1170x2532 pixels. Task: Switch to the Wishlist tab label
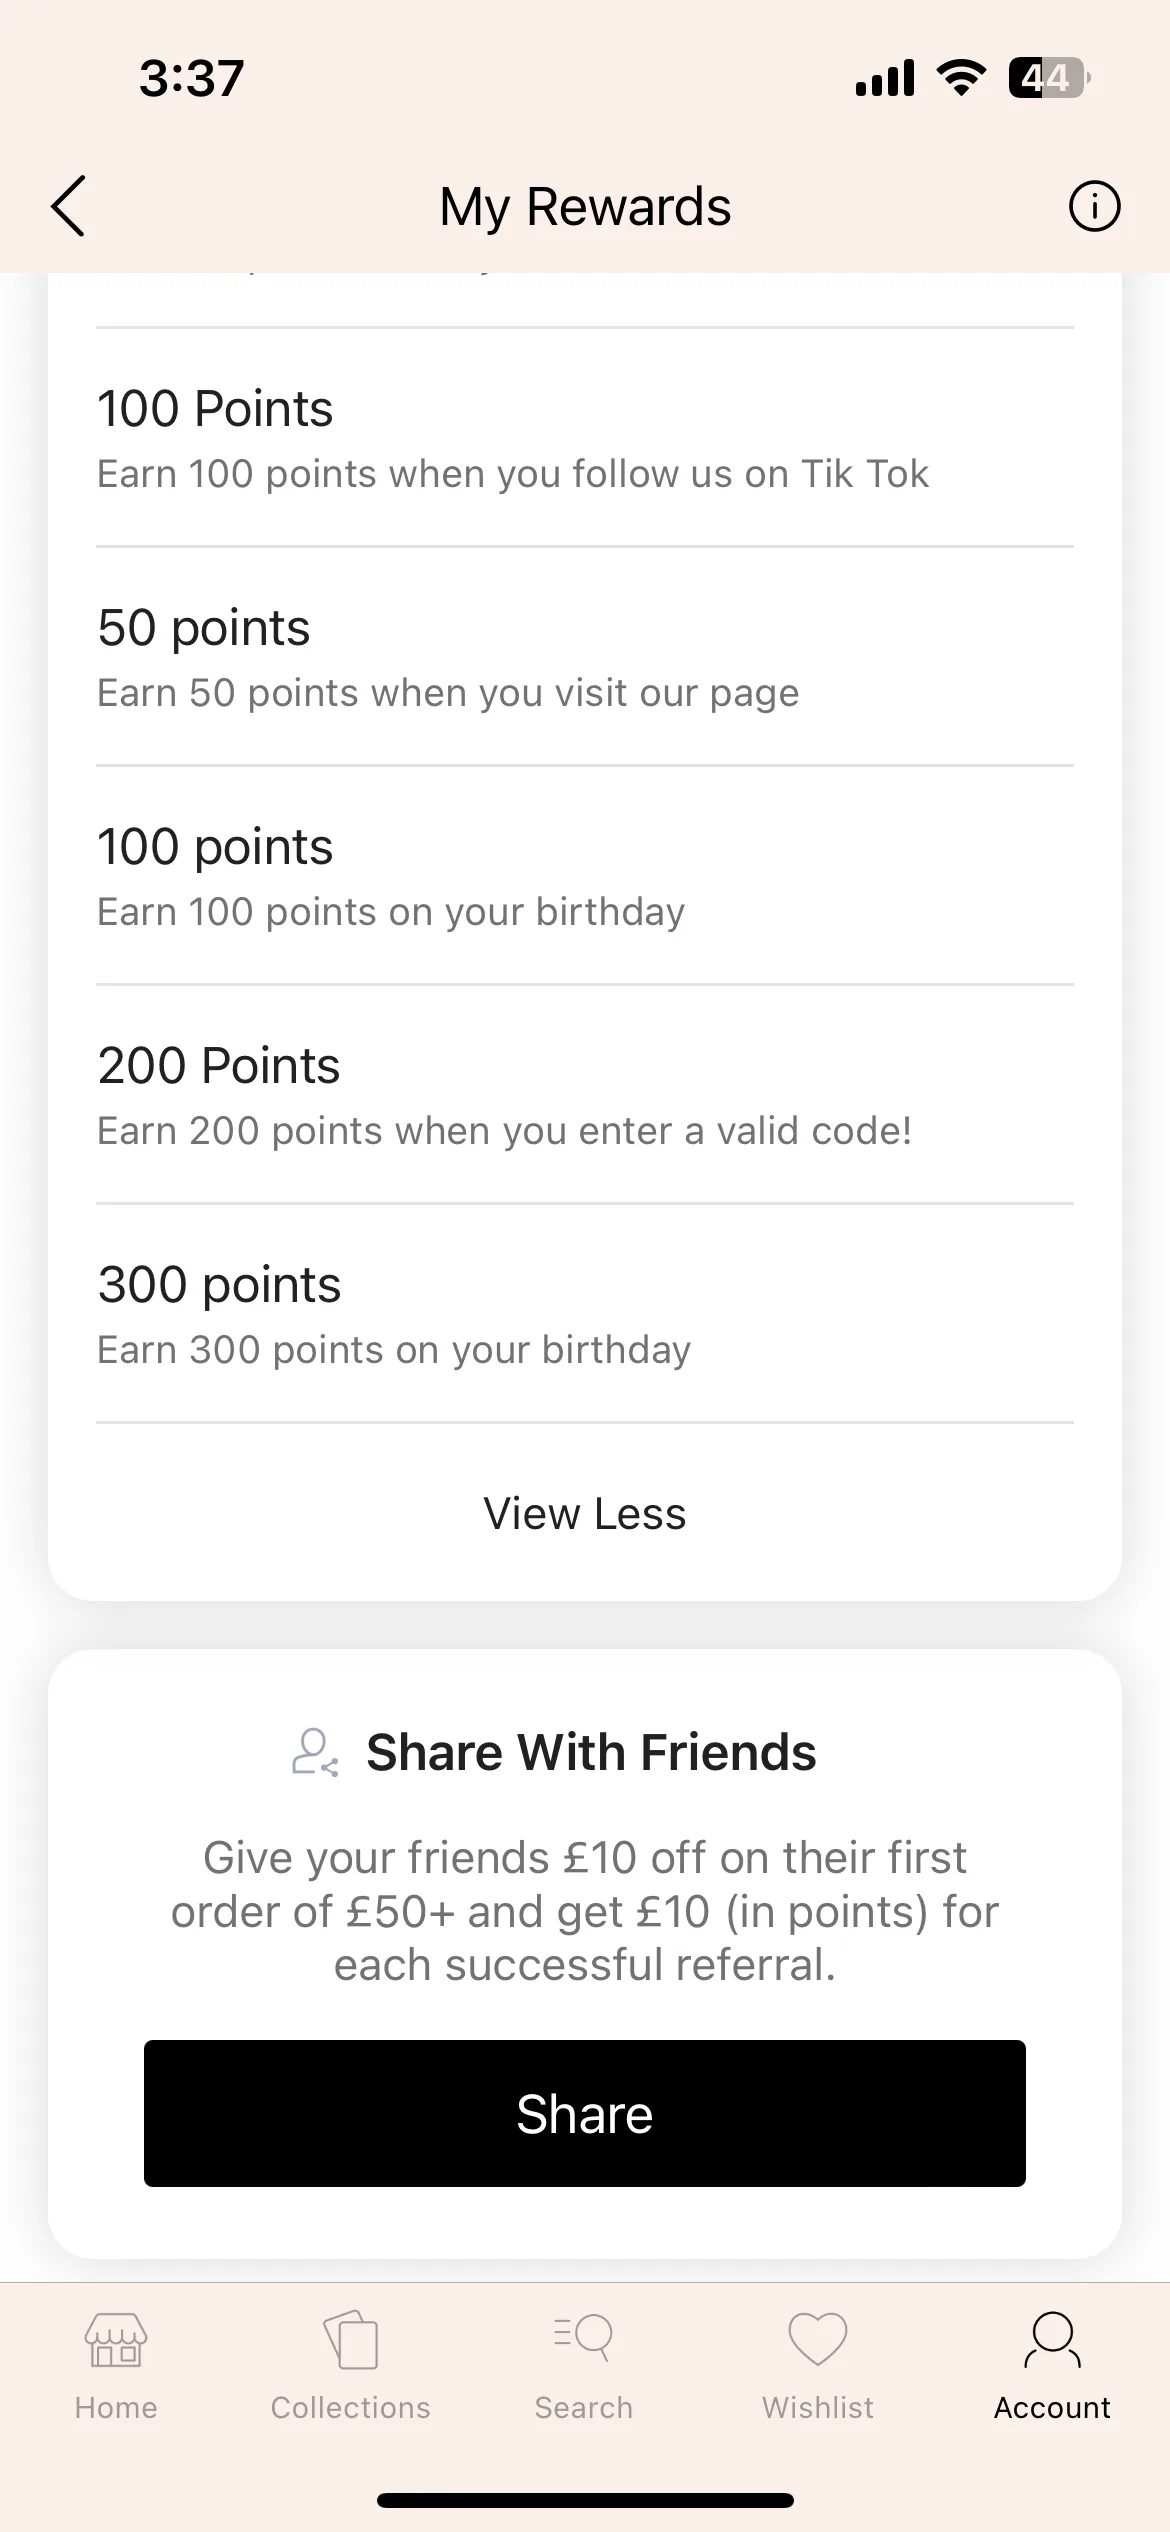(x=818, y=2407)
